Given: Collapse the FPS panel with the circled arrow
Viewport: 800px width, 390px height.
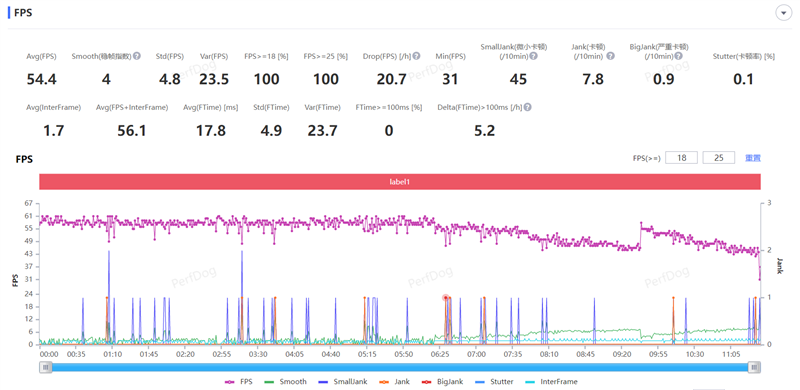Looking at the screenshot, I should tap(783, 13).
